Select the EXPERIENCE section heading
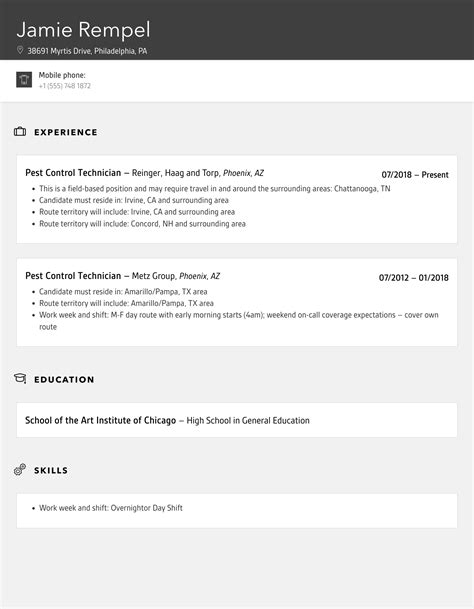Screen dimensions: 474x609 pyautogui.click(x=66, y=132)
